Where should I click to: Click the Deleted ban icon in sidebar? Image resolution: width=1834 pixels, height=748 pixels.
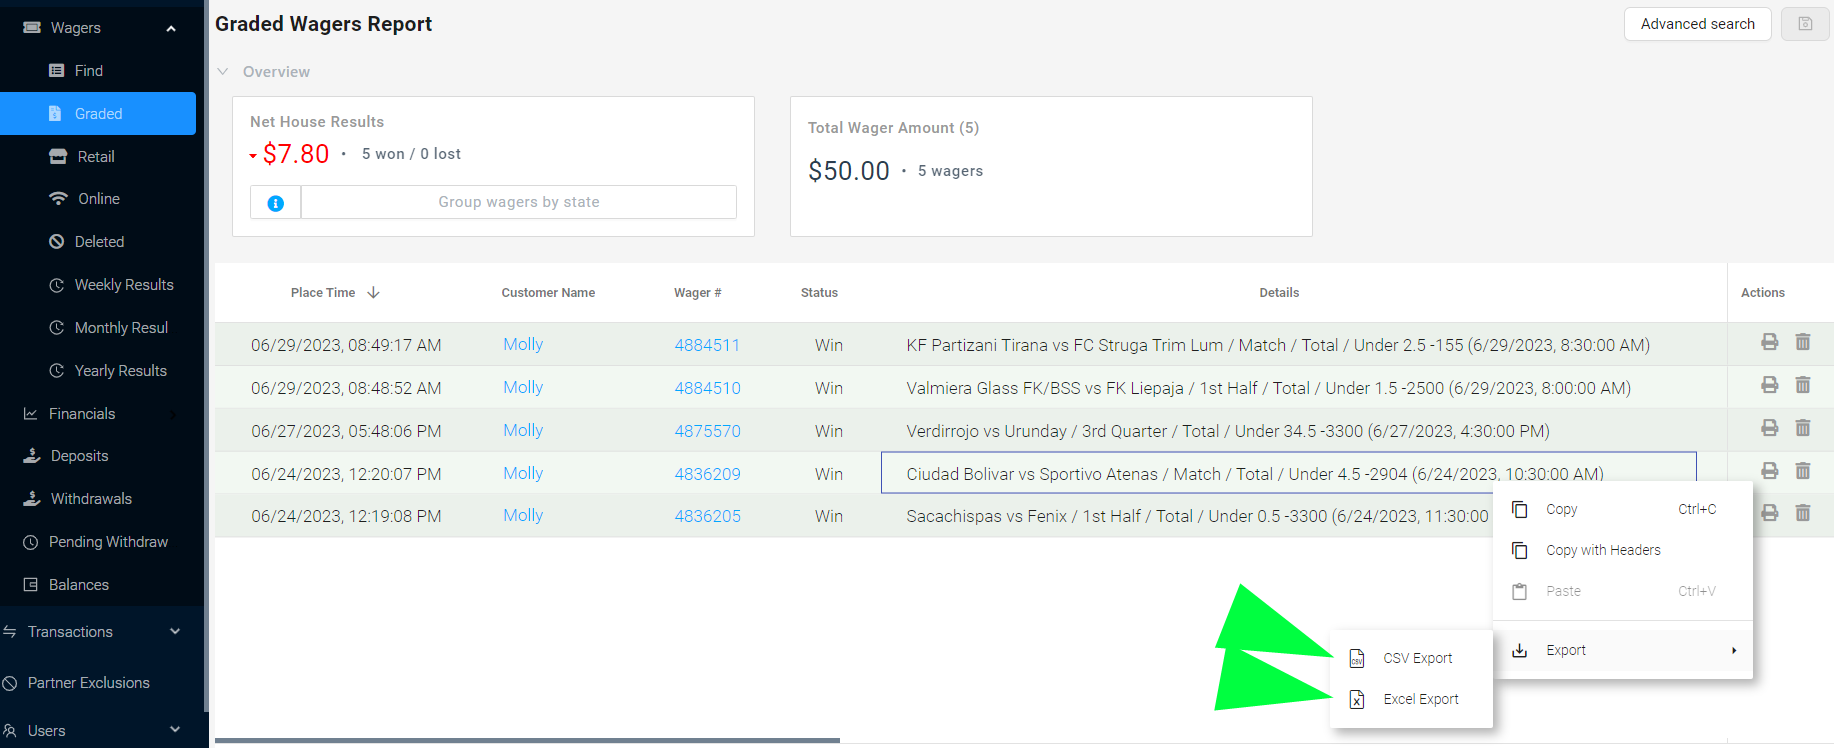point(57,241)
